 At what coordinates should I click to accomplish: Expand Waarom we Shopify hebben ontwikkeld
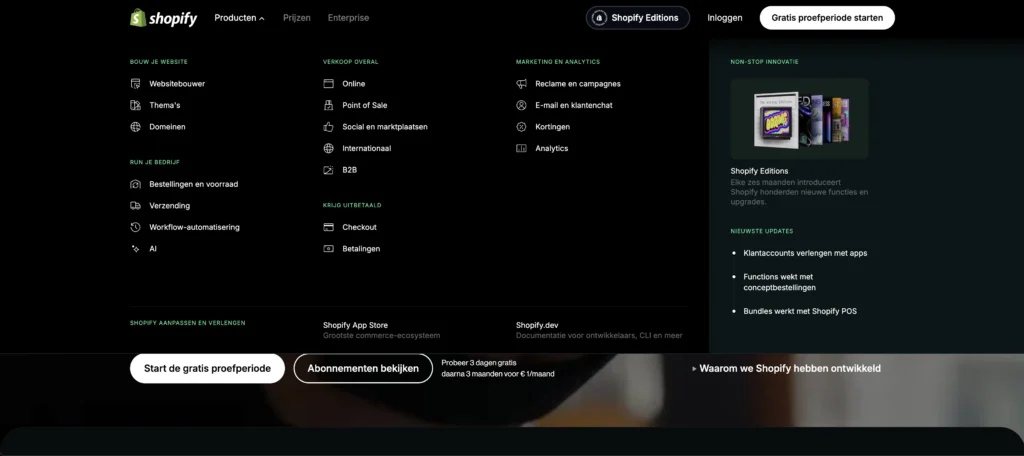[x=786, y=368]
